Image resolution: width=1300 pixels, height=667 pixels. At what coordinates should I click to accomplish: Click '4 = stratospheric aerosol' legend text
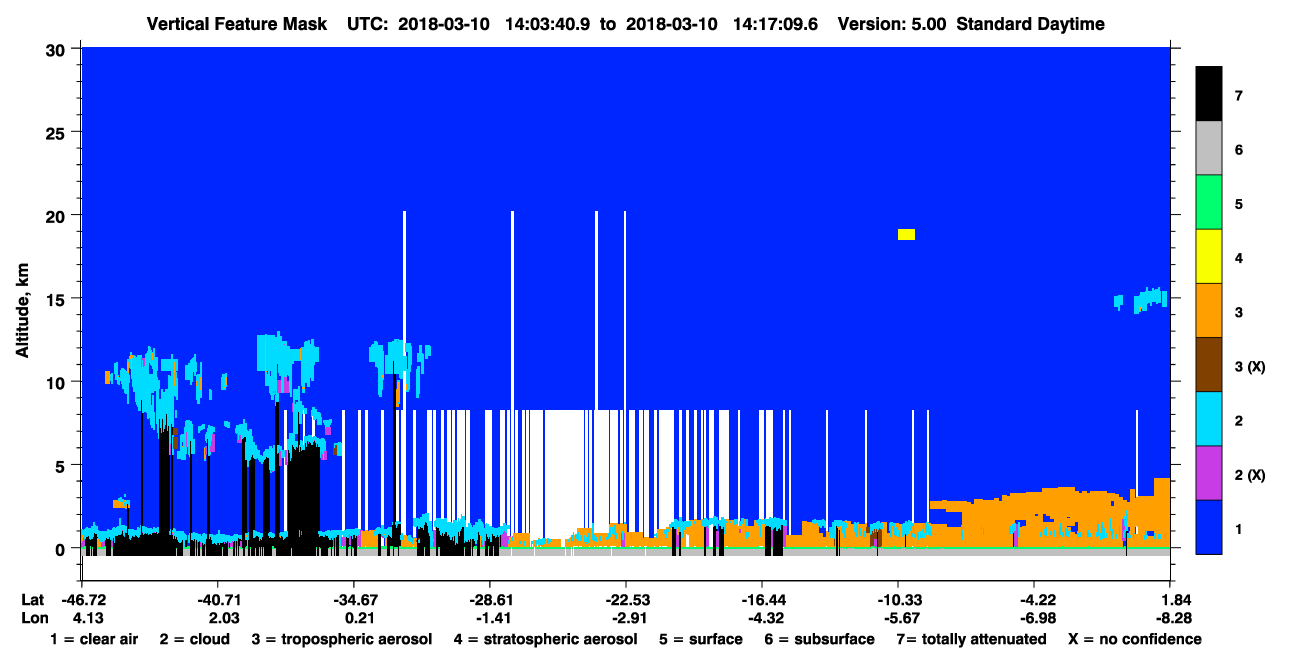tap(545, 639)
